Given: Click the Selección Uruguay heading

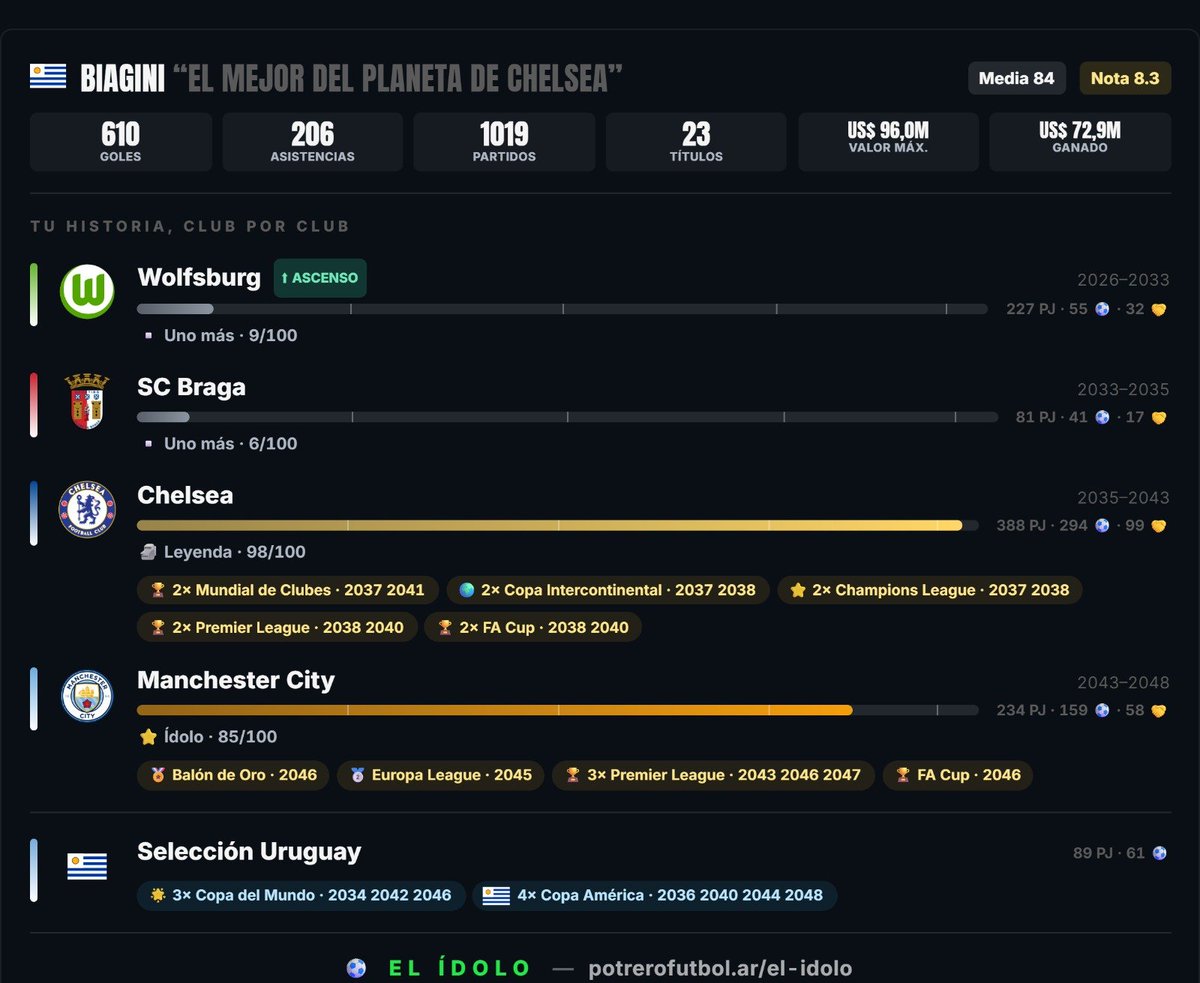Looking at the screenshot, I should pyautogui.click(x=249, y=852).
